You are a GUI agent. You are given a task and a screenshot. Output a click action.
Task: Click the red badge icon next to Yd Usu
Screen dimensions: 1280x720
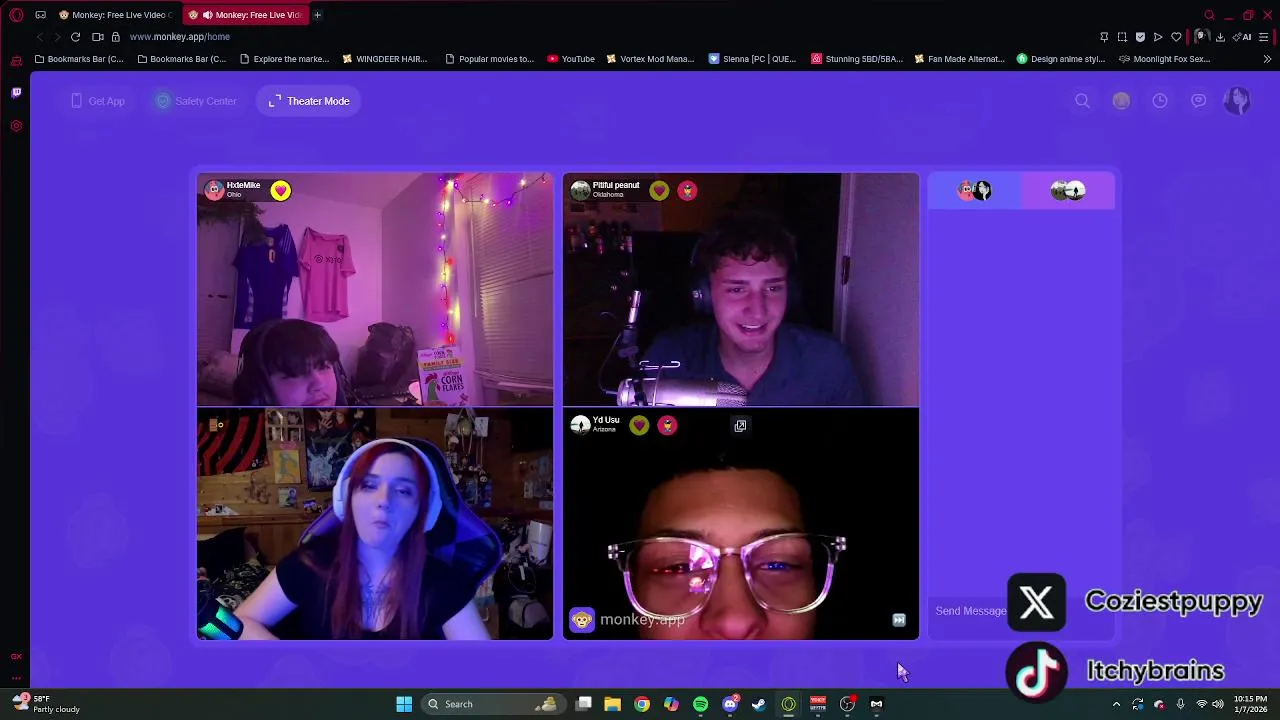coord(667,425)
